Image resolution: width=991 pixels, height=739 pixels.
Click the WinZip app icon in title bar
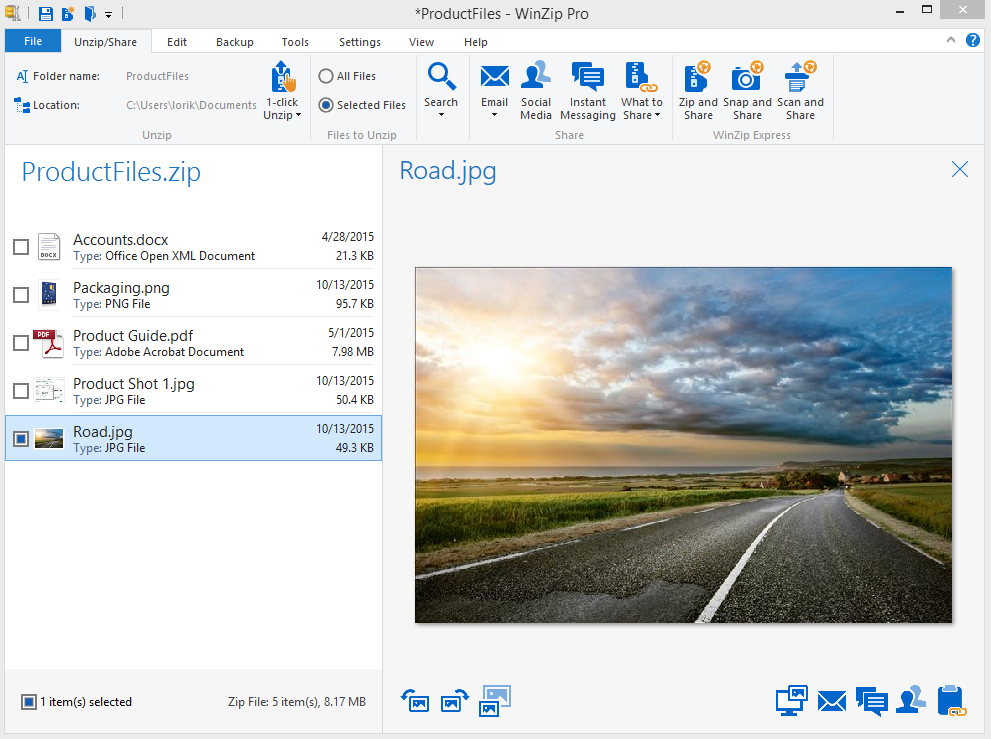pos(13,13)
